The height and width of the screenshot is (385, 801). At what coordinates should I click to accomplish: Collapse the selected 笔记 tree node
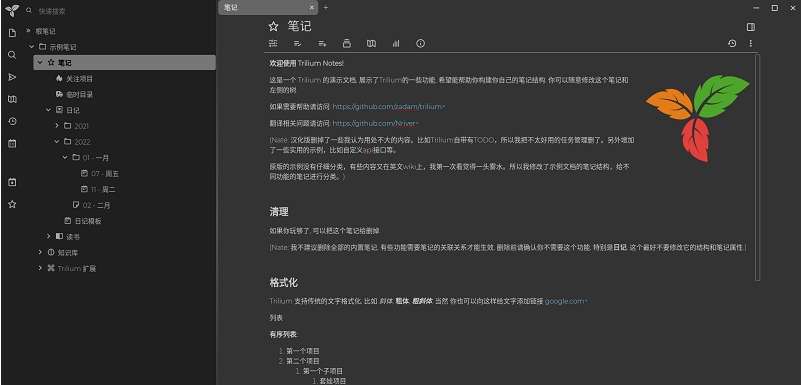(x=40, y=62)
